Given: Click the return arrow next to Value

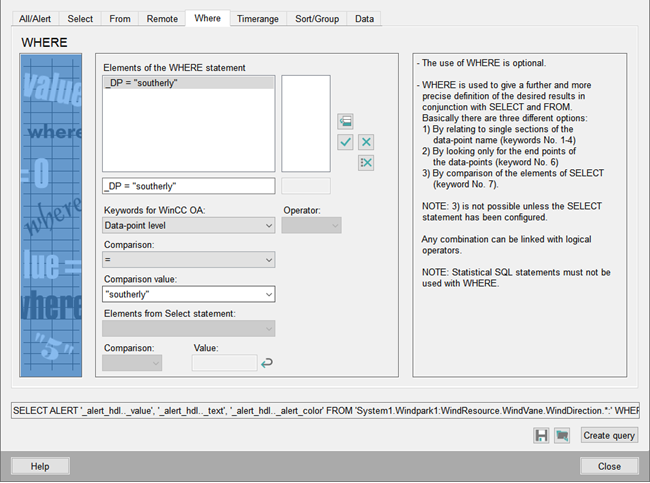Looking at the screenshot, I should coord(266,363).
